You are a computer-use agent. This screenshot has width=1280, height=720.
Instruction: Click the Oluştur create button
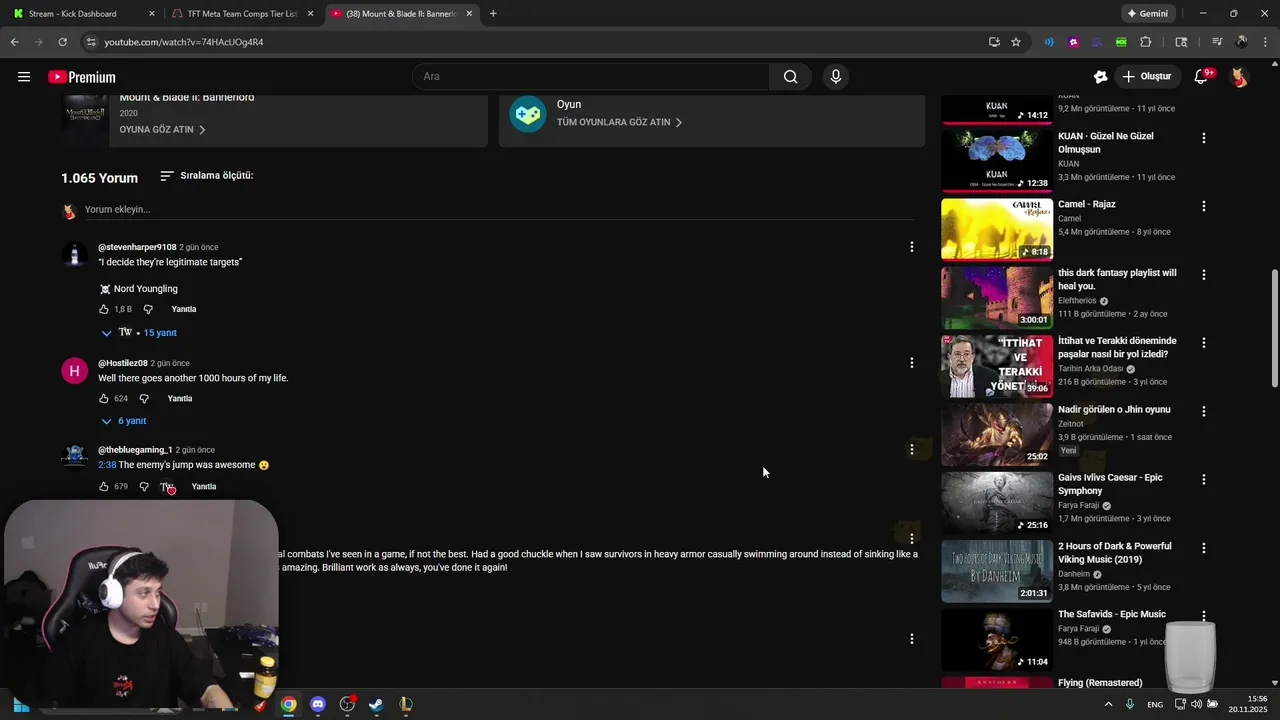[x=1146, y=77]
